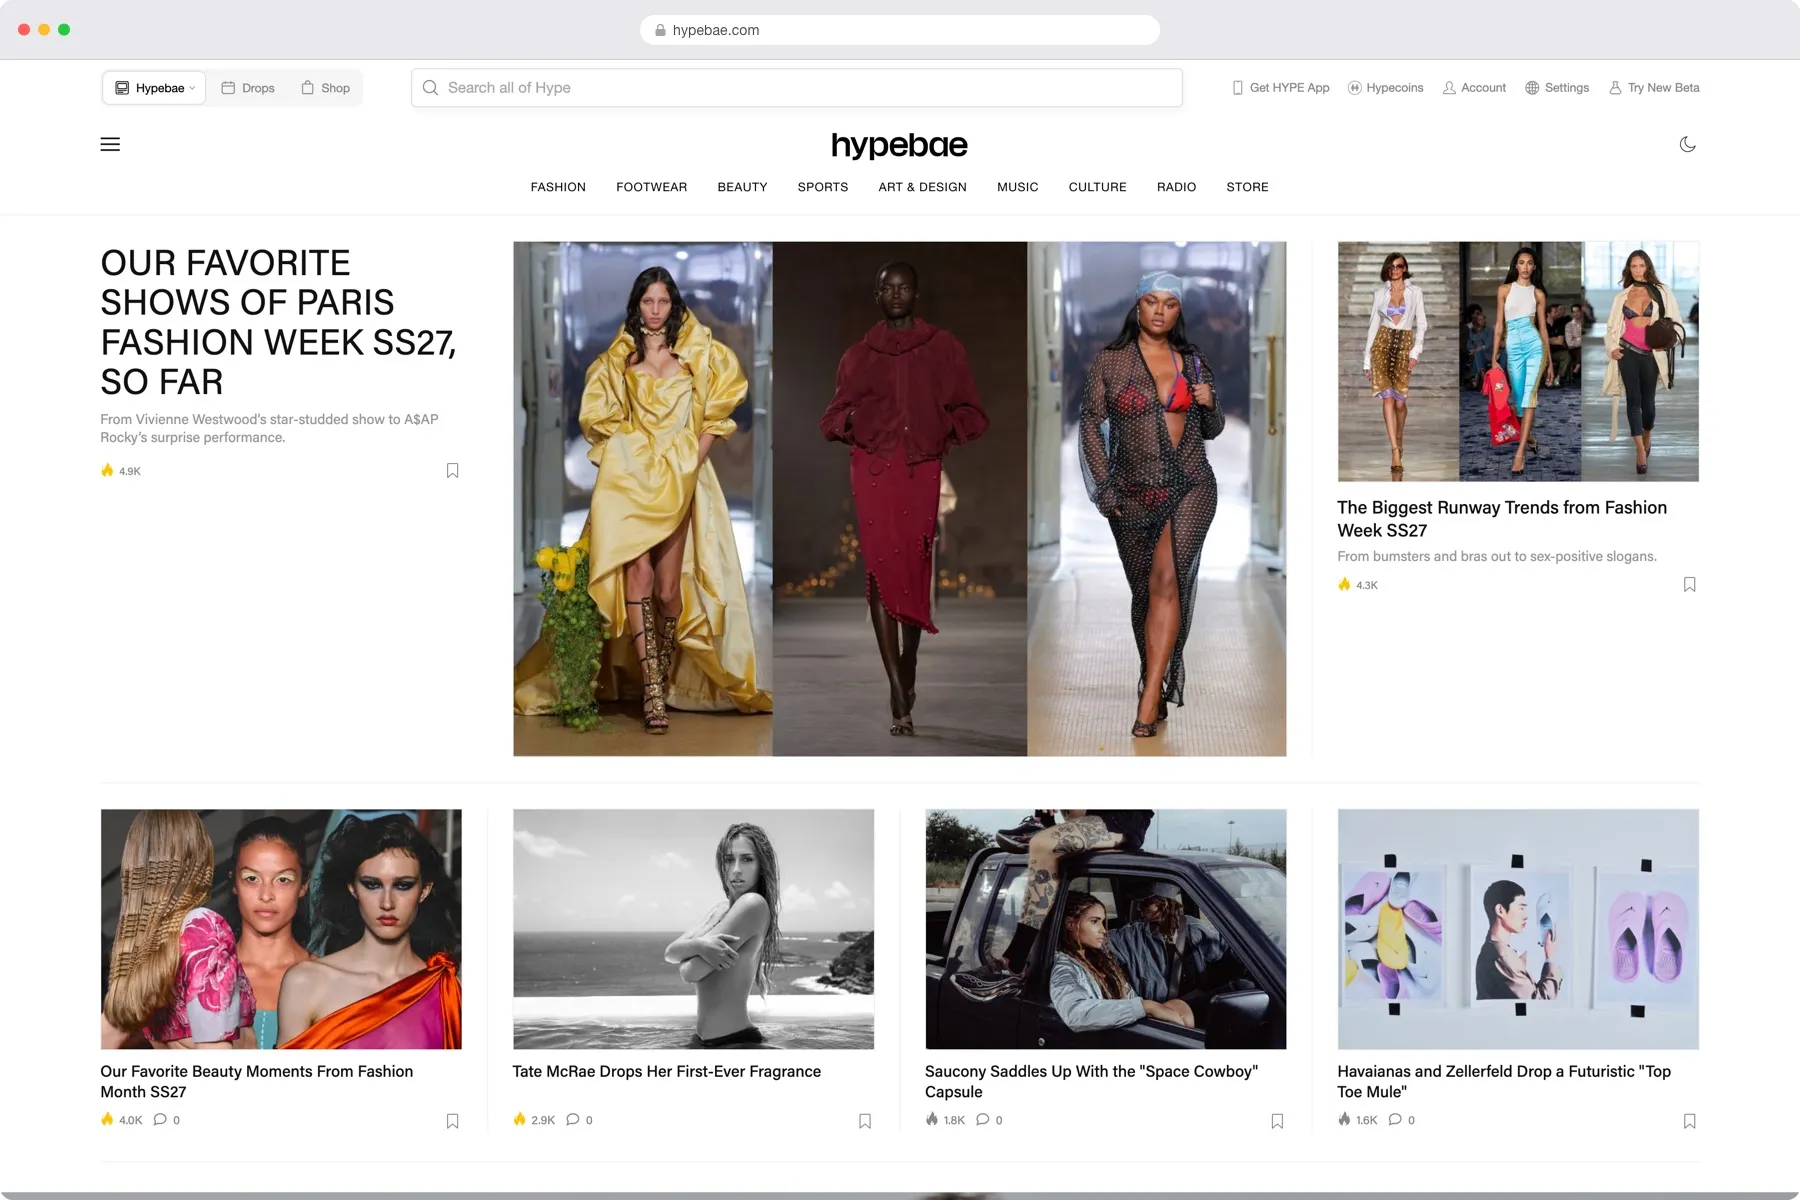Viewport: 1800px width, 1200px height.
Task: Click Get HYPE App link
Action: [x=1281, y=88]
